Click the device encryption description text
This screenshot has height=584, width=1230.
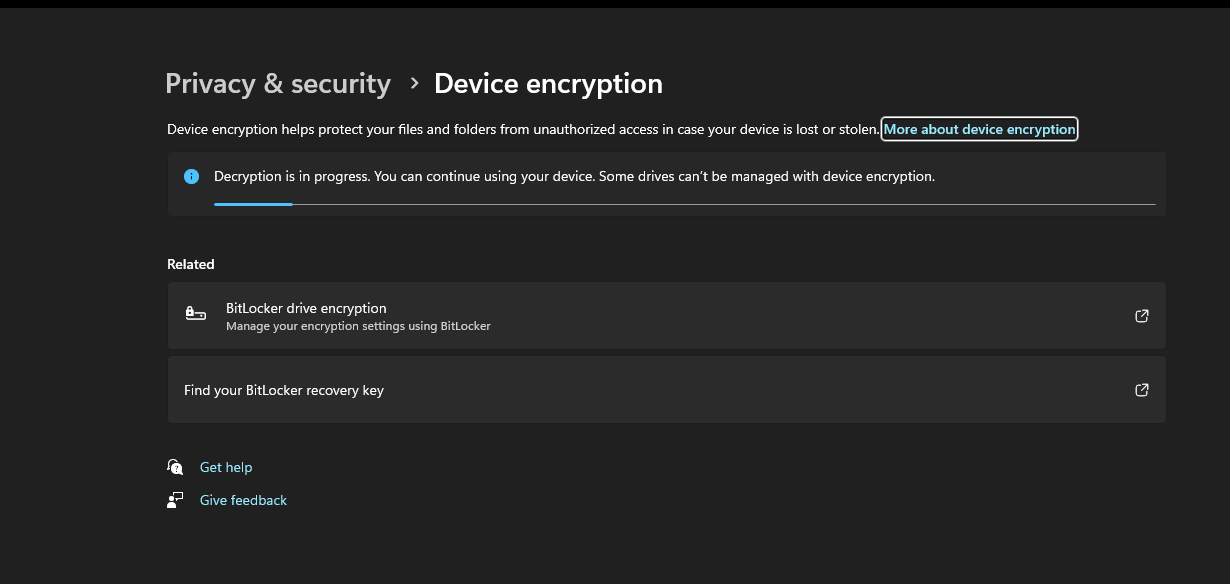(x=522, y=129)
